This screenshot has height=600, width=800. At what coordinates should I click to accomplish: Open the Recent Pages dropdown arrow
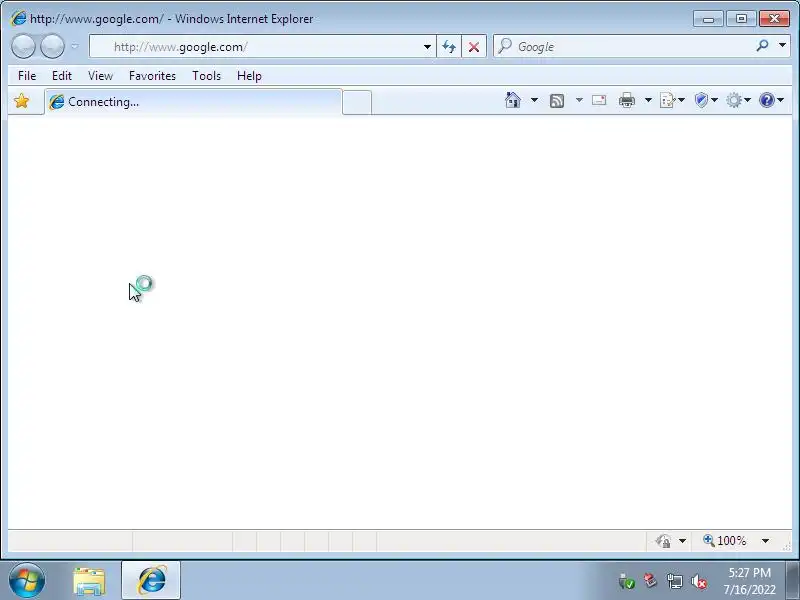coord(75,46)
